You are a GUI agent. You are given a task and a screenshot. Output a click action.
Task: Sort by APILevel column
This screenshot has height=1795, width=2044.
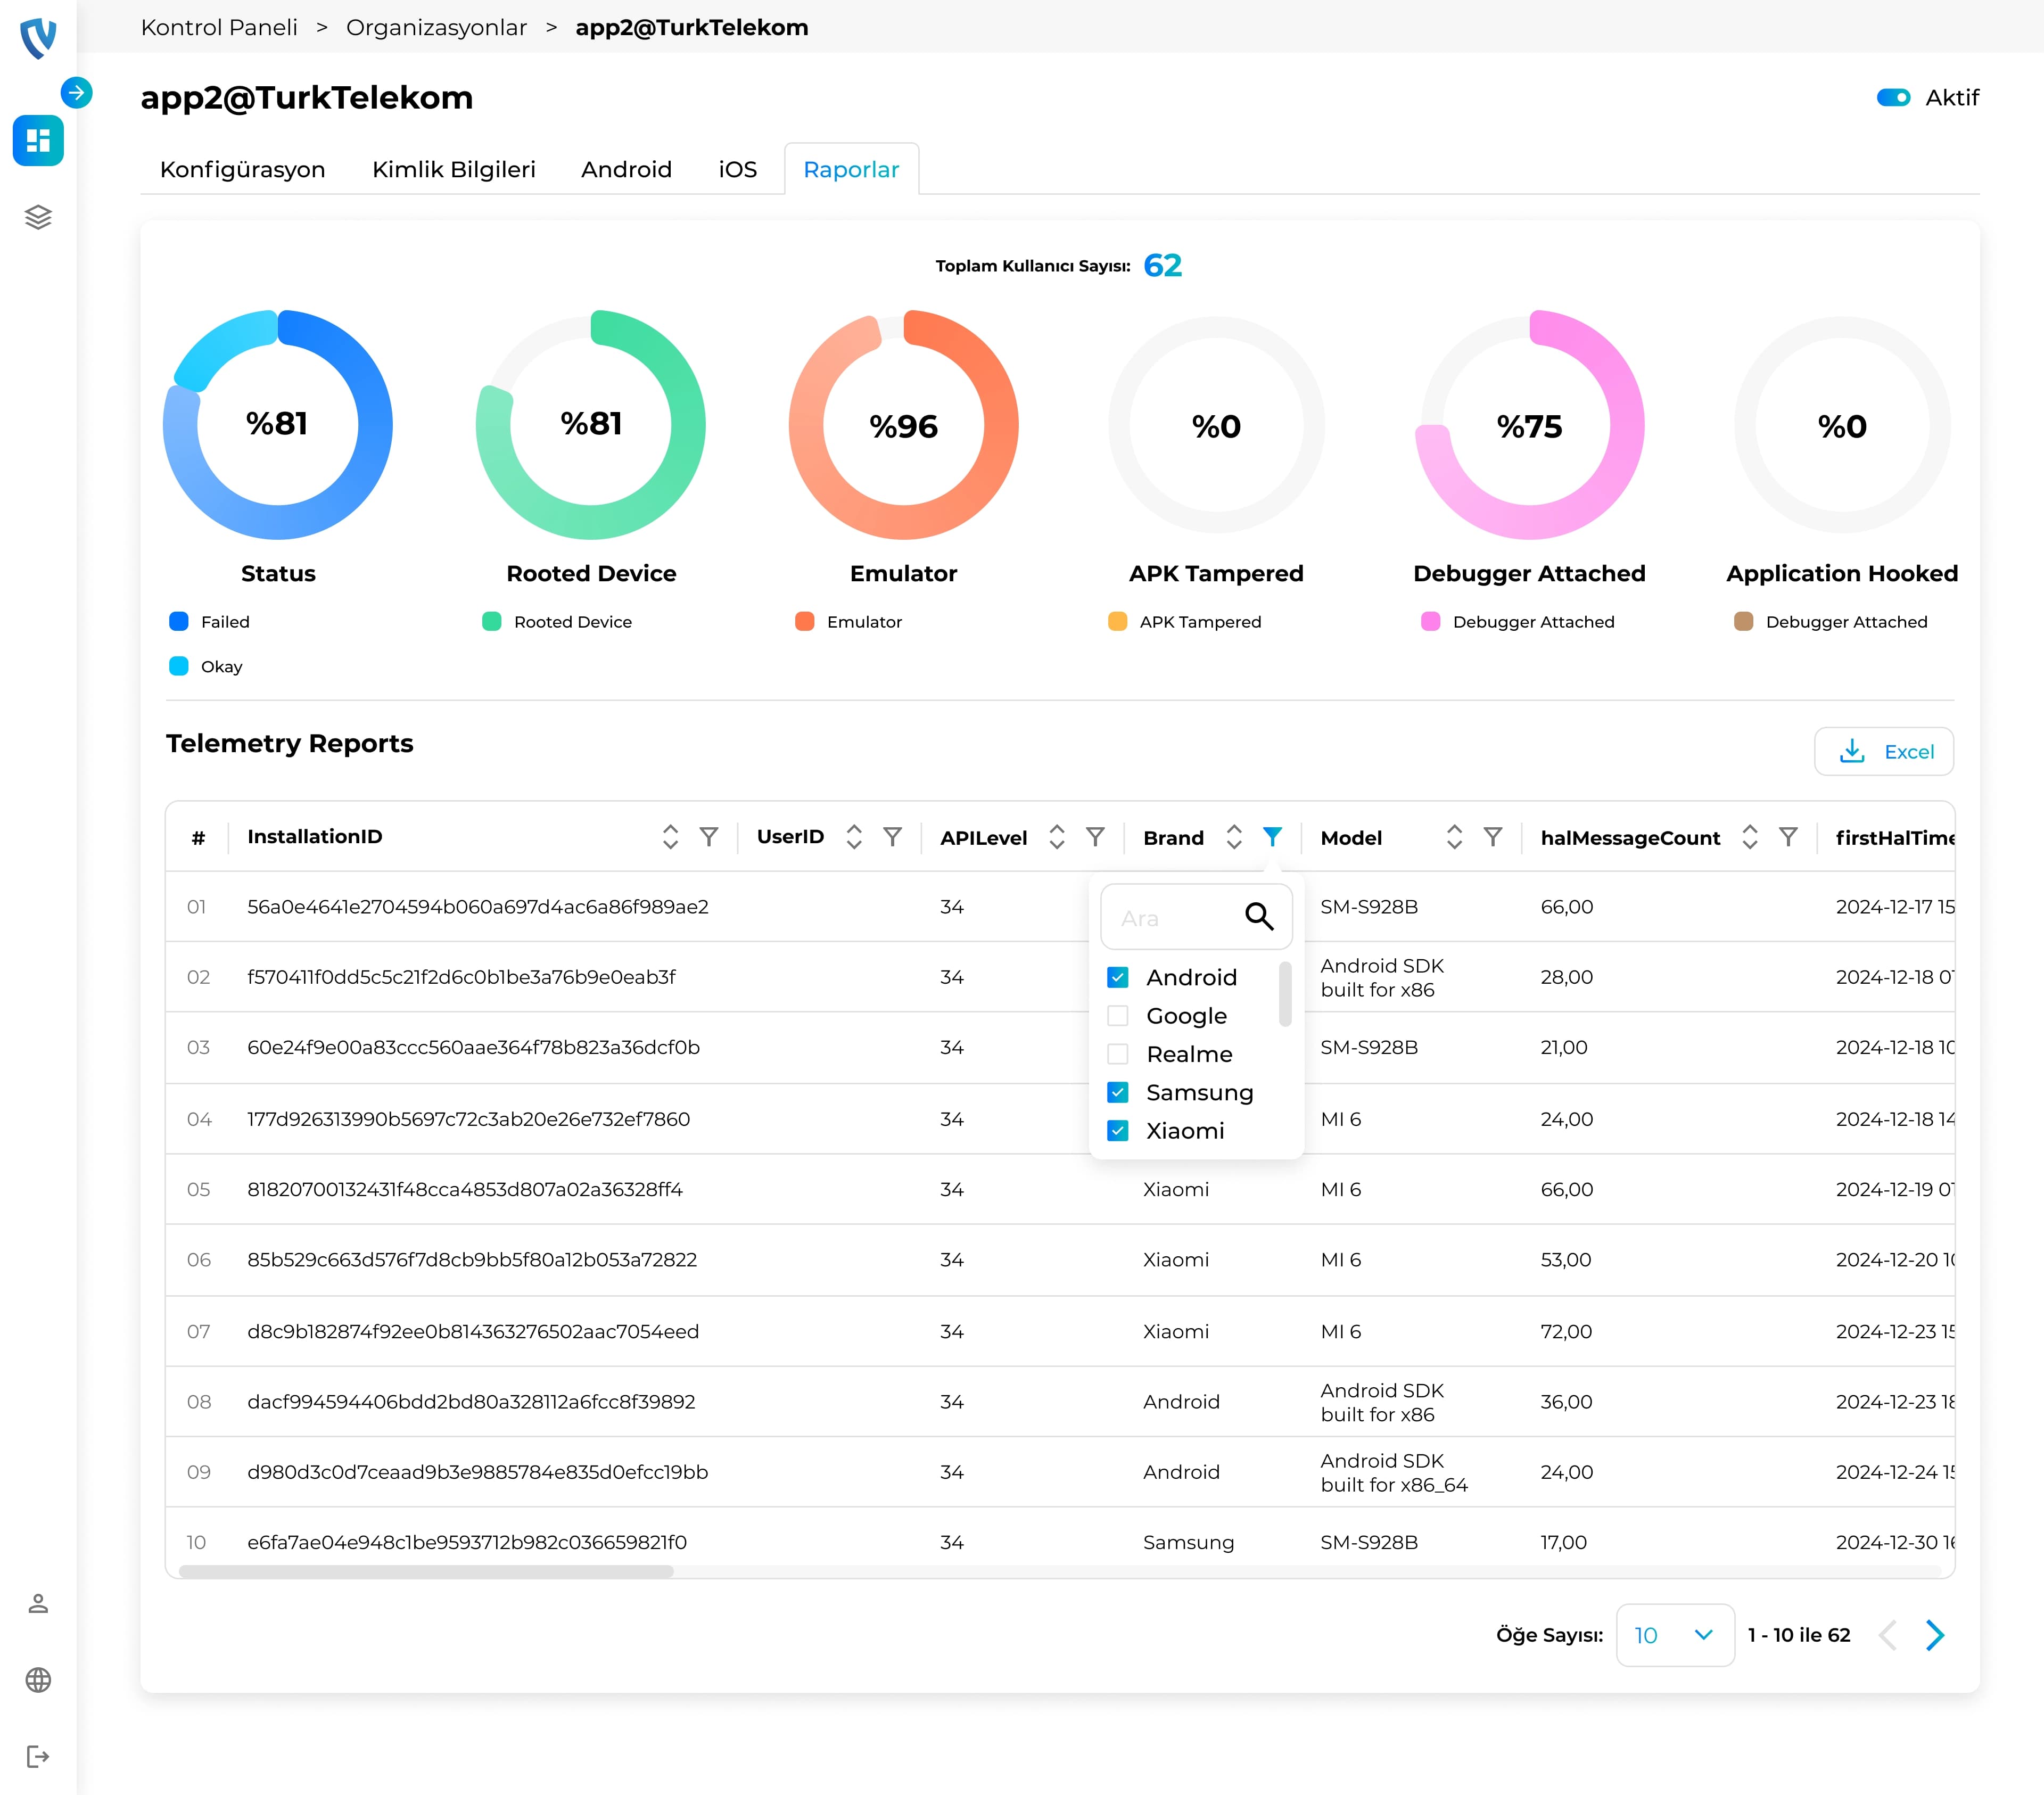(x=1057, y=837)
